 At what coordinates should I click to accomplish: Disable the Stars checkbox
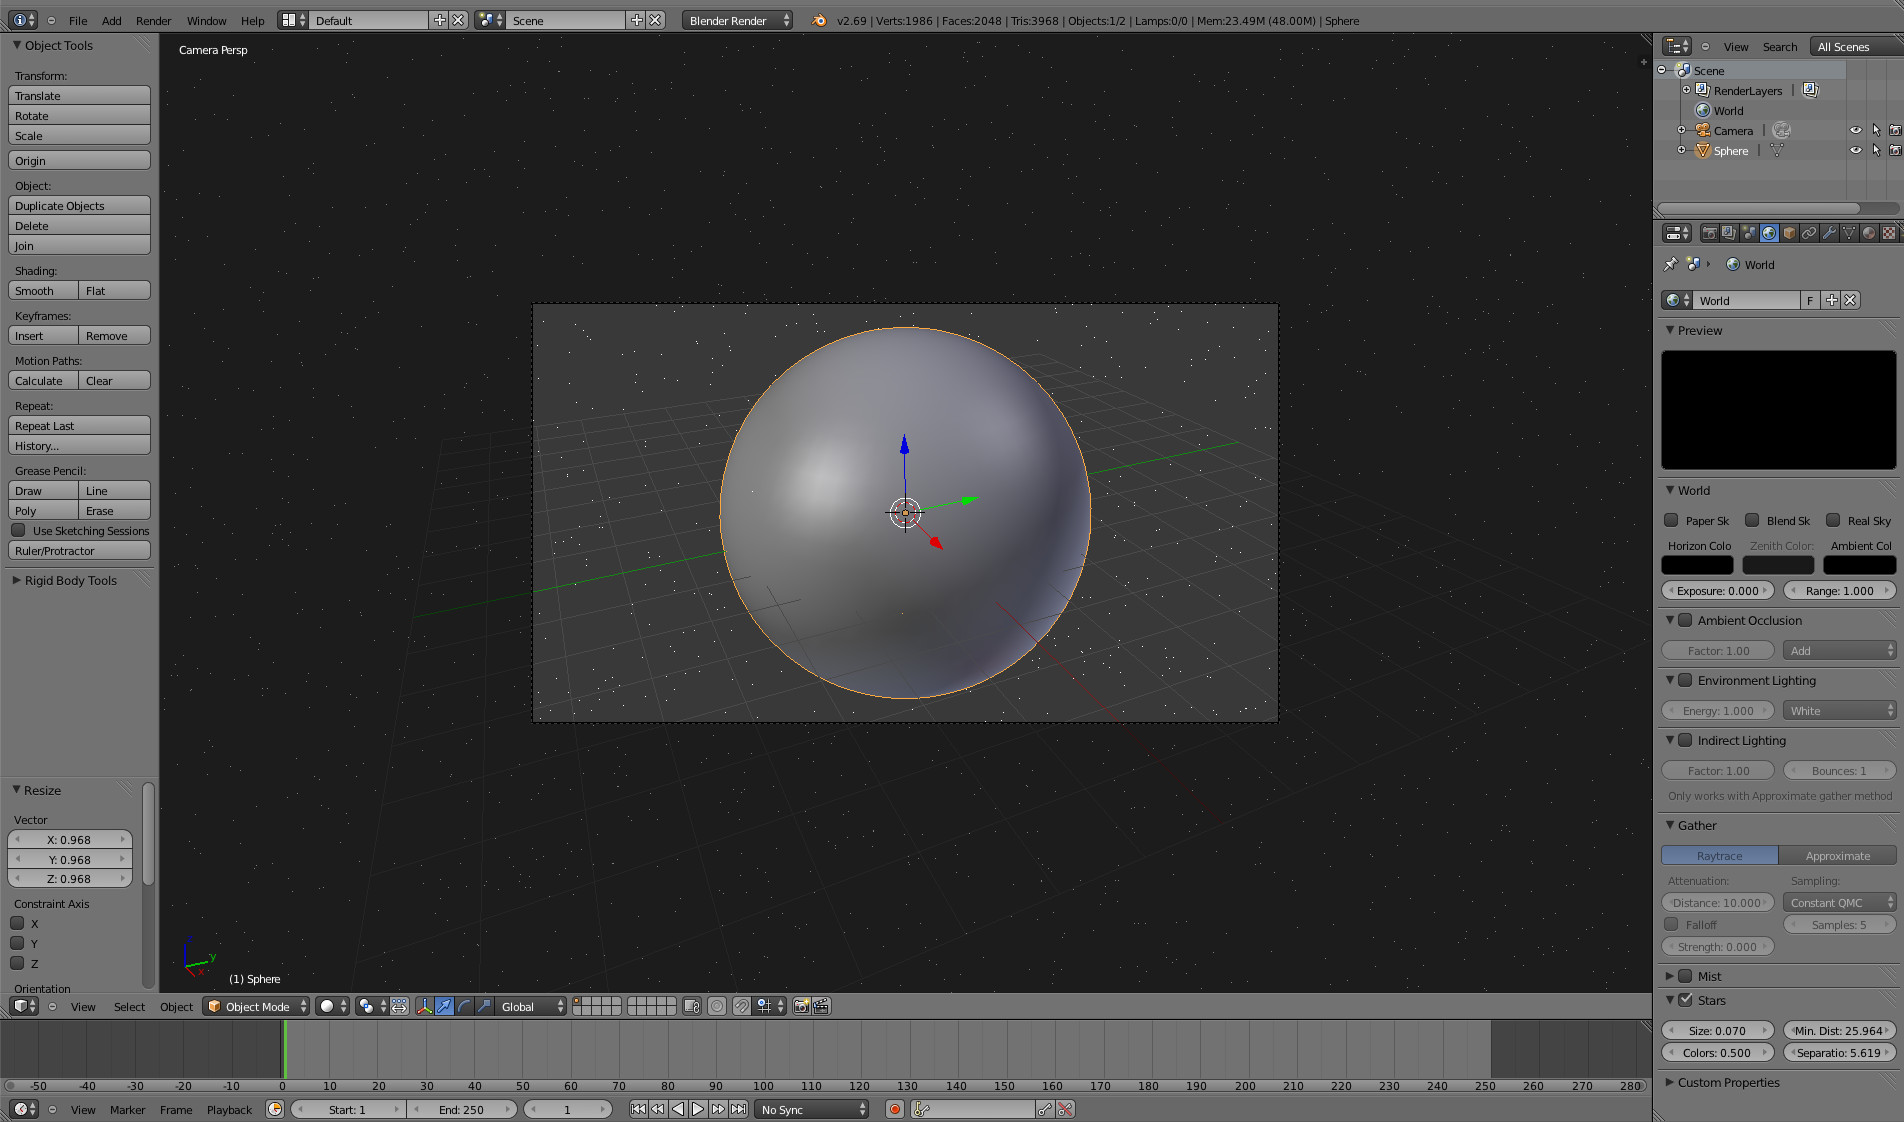point(1685,1000)
